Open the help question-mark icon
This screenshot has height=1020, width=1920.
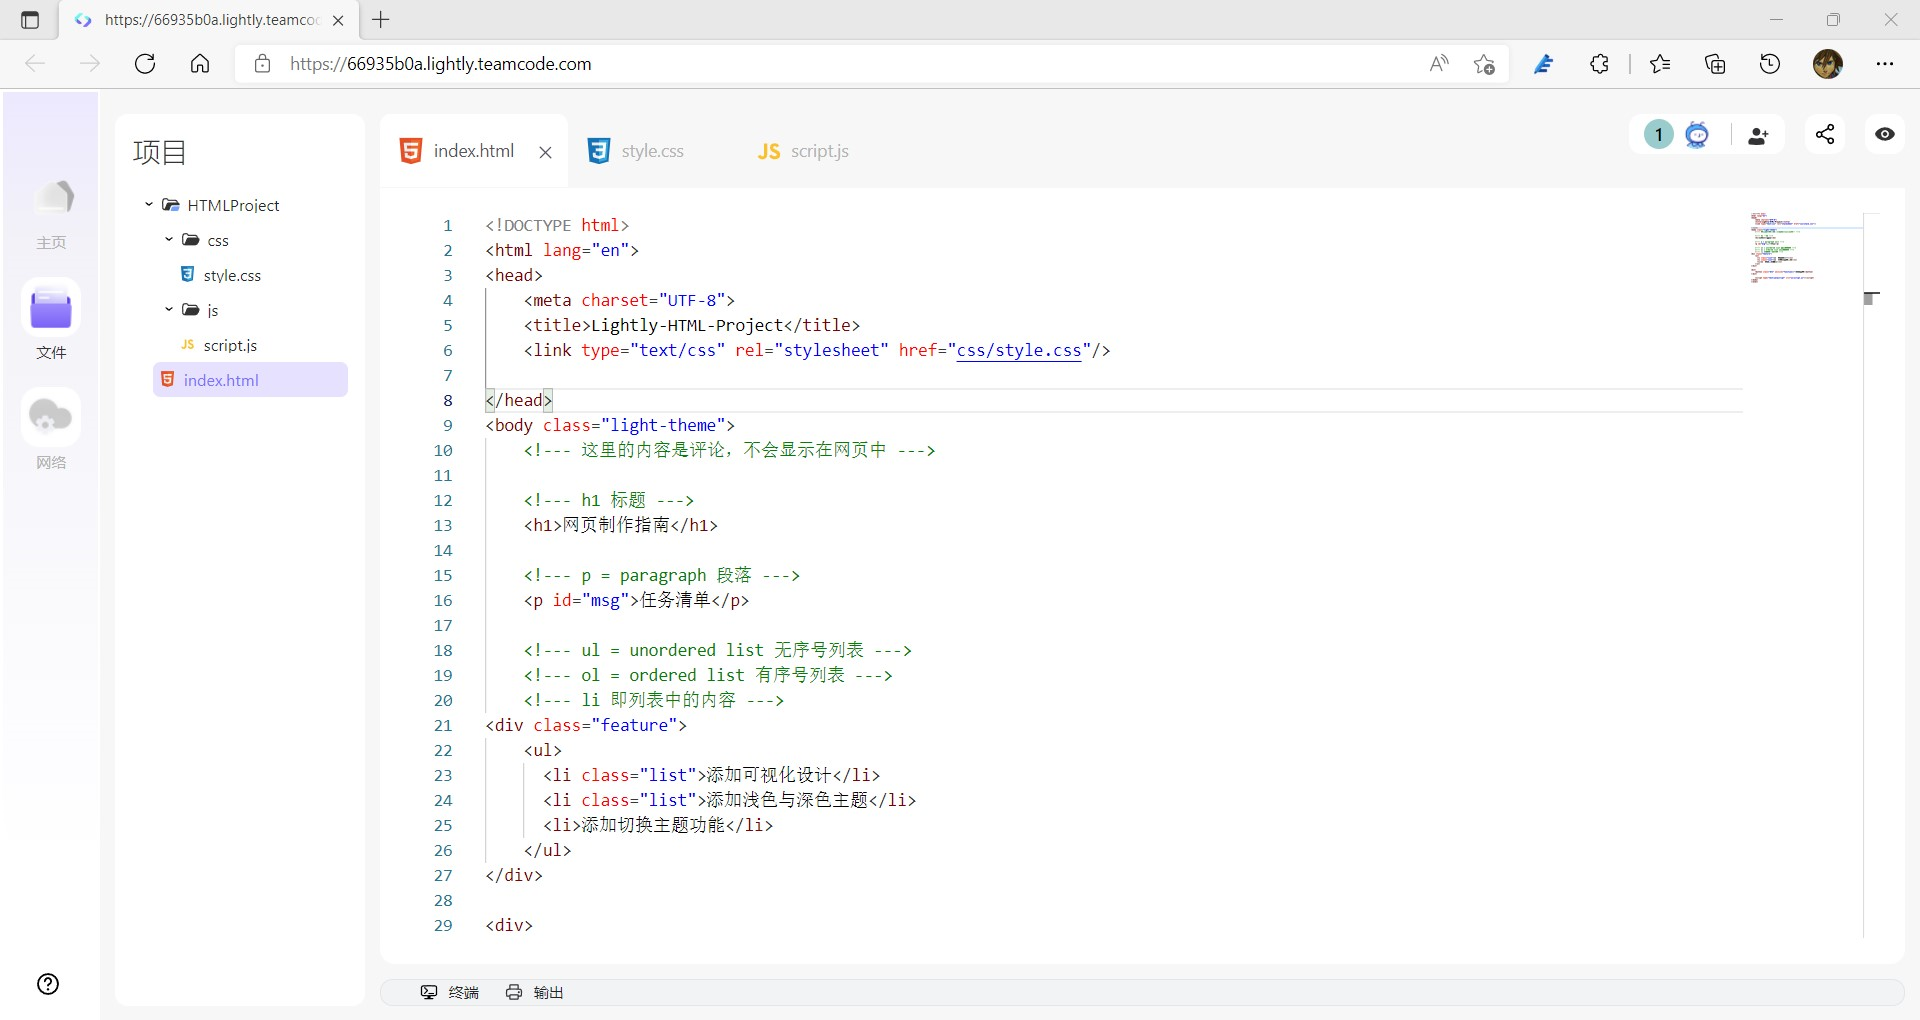click(47, 984)
